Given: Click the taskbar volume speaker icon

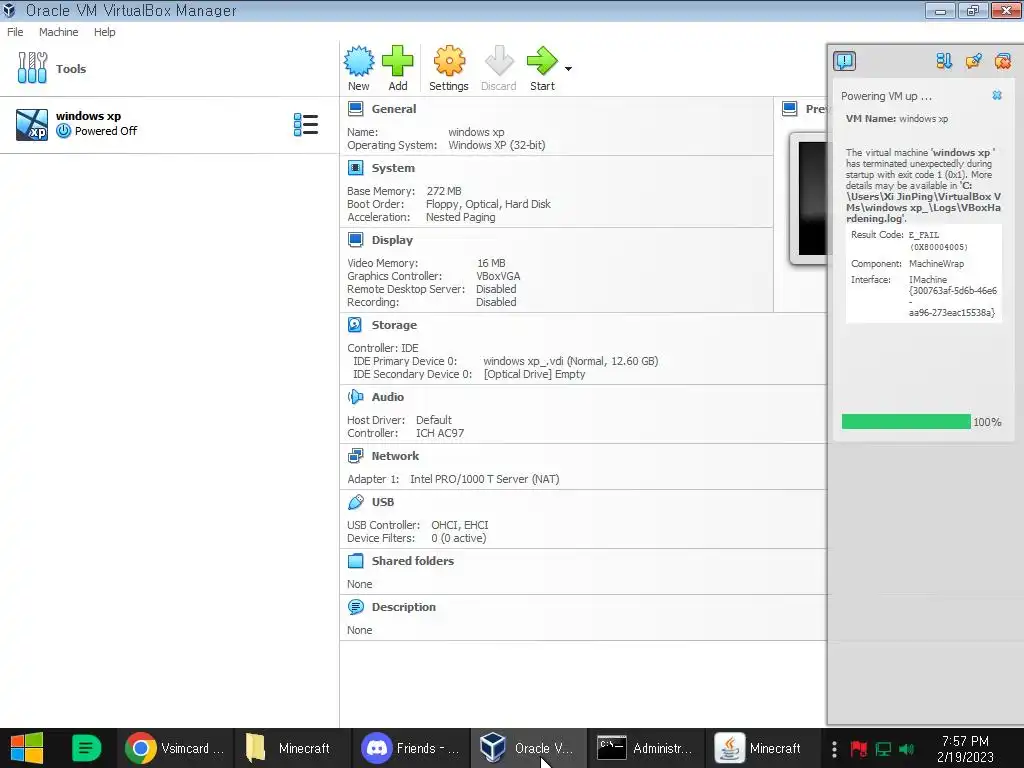Looking at the screenshot, I should [x=906, y=749].
